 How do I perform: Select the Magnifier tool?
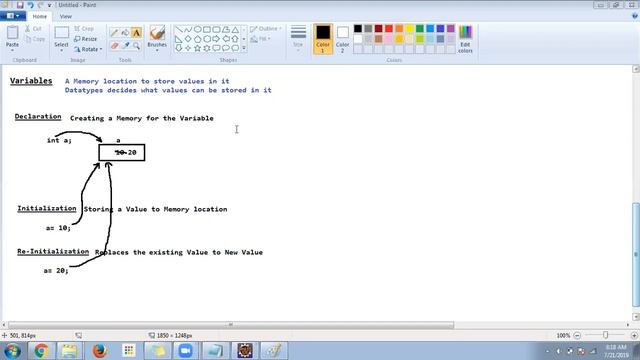136,46
